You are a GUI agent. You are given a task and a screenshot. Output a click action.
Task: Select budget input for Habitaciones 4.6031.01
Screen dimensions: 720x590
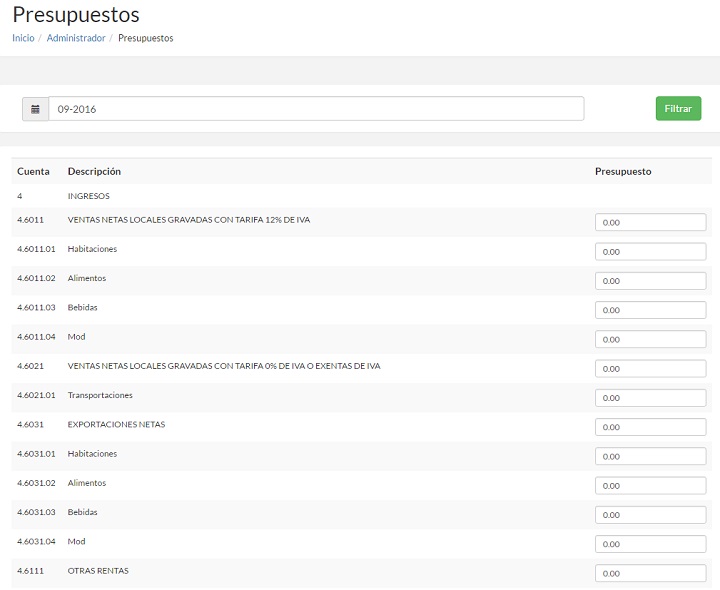[x=650, y=456]
